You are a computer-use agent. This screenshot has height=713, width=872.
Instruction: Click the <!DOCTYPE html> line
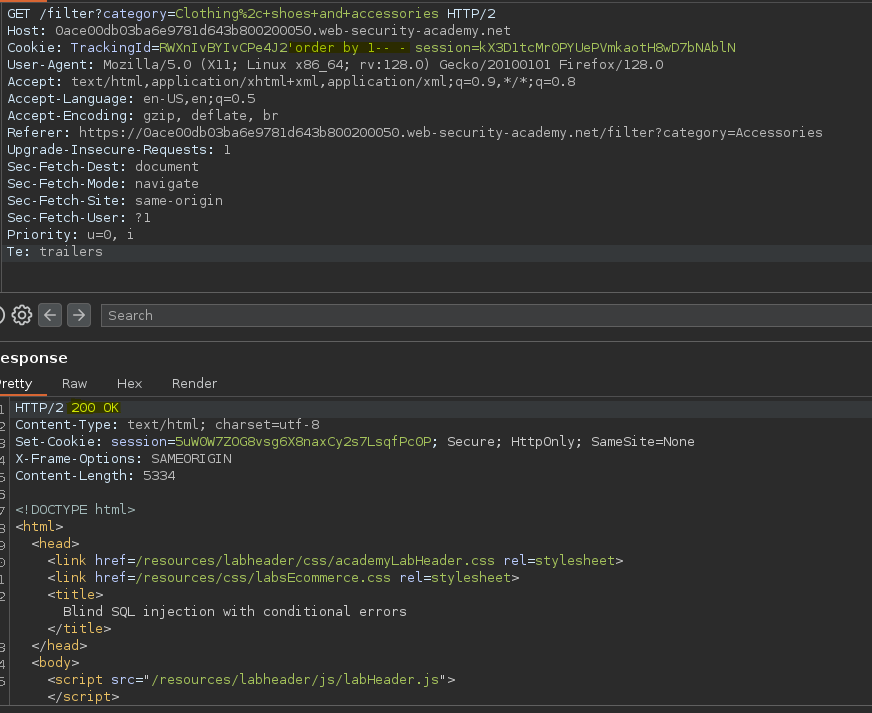(x=75, y=509)
